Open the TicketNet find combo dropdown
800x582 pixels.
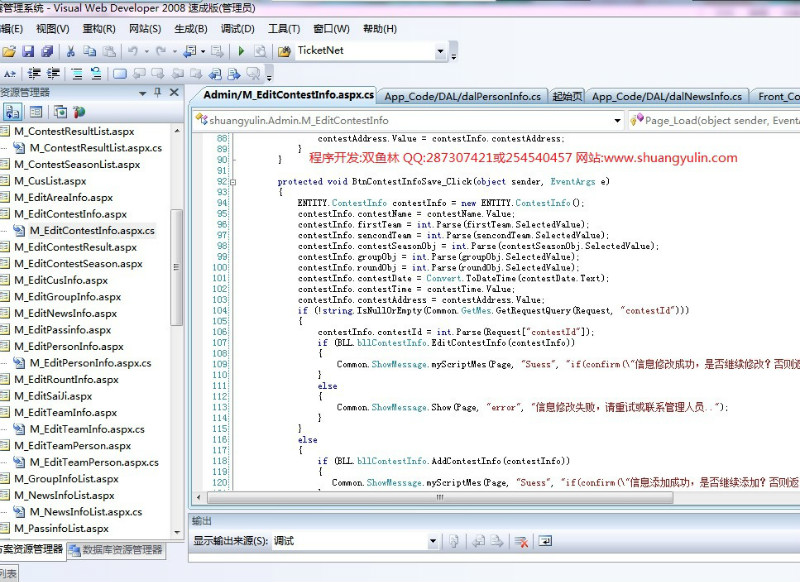pyautogui.click(x=440, y=51)
